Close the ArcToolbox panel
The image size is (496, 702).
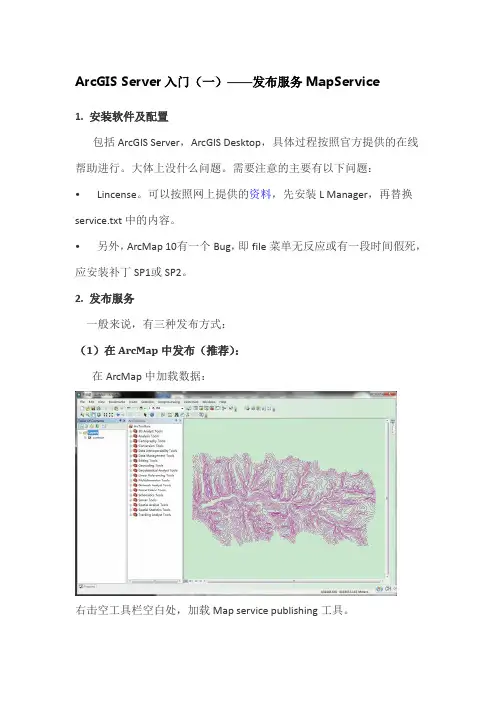click(180, 421)
